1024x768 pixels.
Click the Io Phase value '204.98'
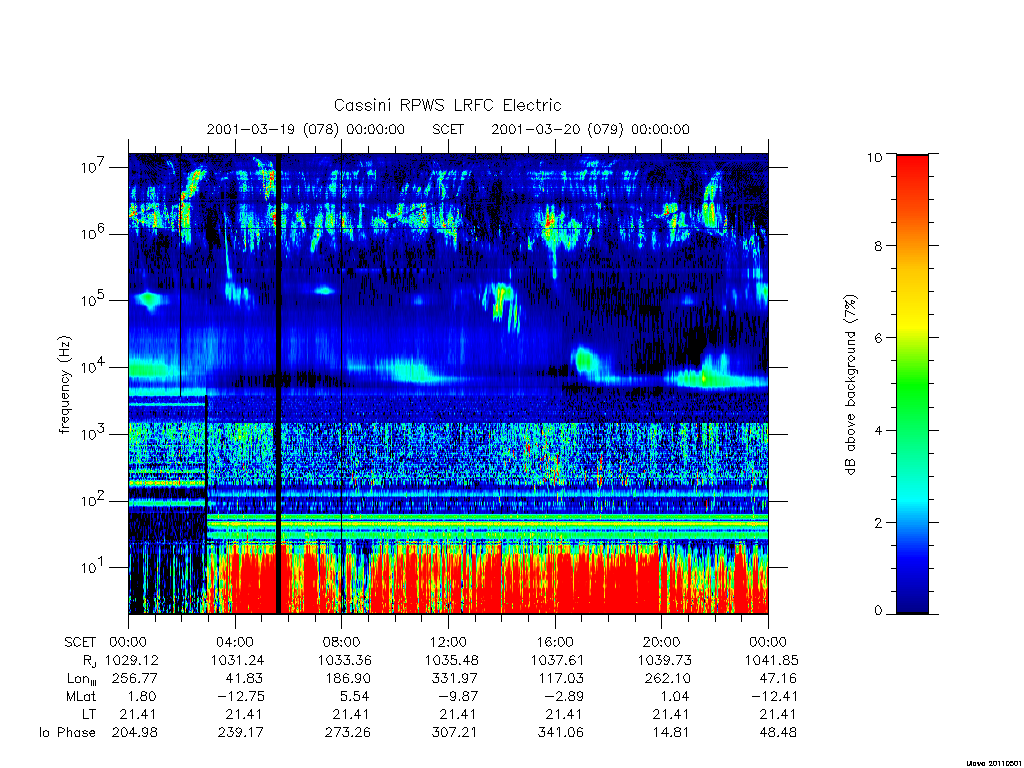click(x=135, y=733)
